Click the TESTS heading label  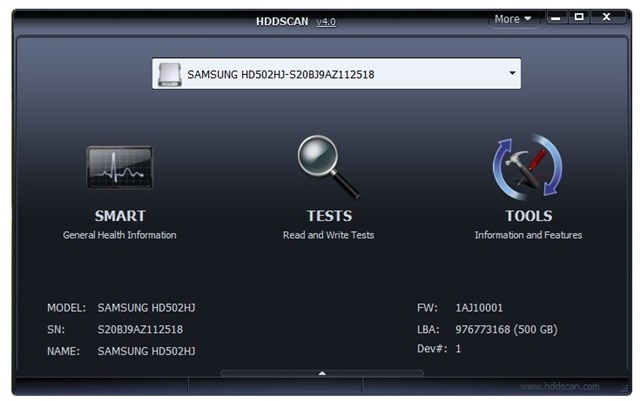coord(329,216)
